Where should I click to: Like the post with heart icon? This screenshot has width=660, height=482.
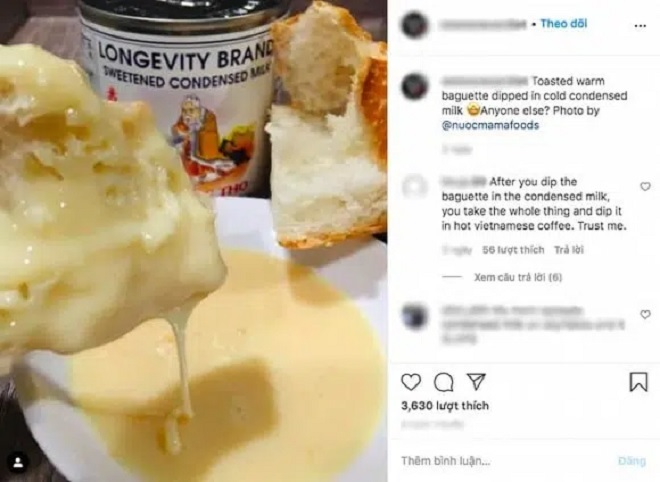coord(411,382)
